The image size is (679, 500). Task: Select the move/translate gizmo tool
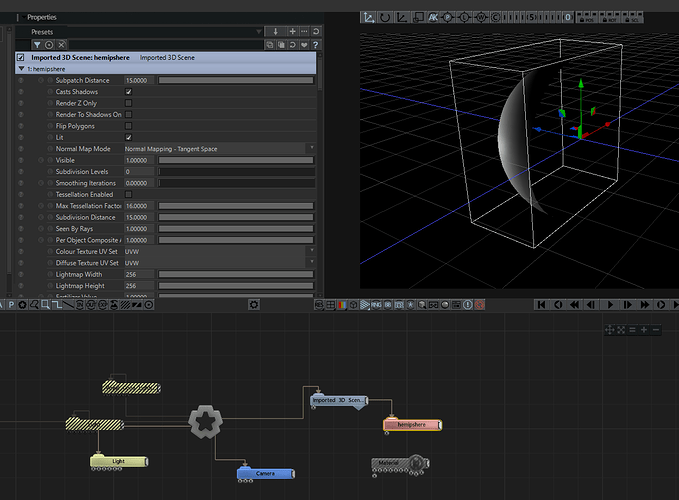pyautogui.click(x=369, y=18)
